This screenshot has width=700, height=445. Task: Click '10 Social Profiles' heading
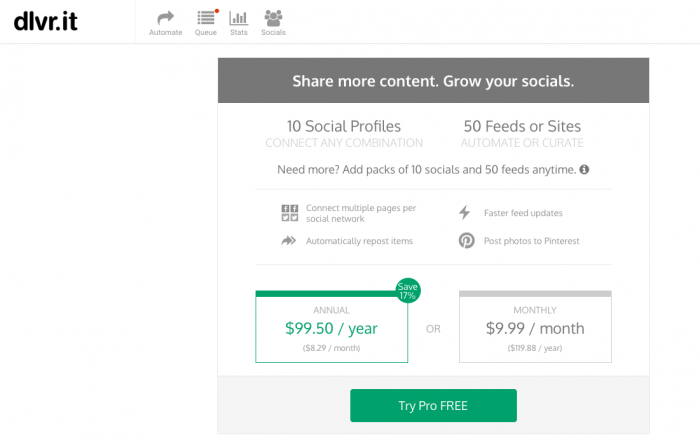(x=343, y=126)
